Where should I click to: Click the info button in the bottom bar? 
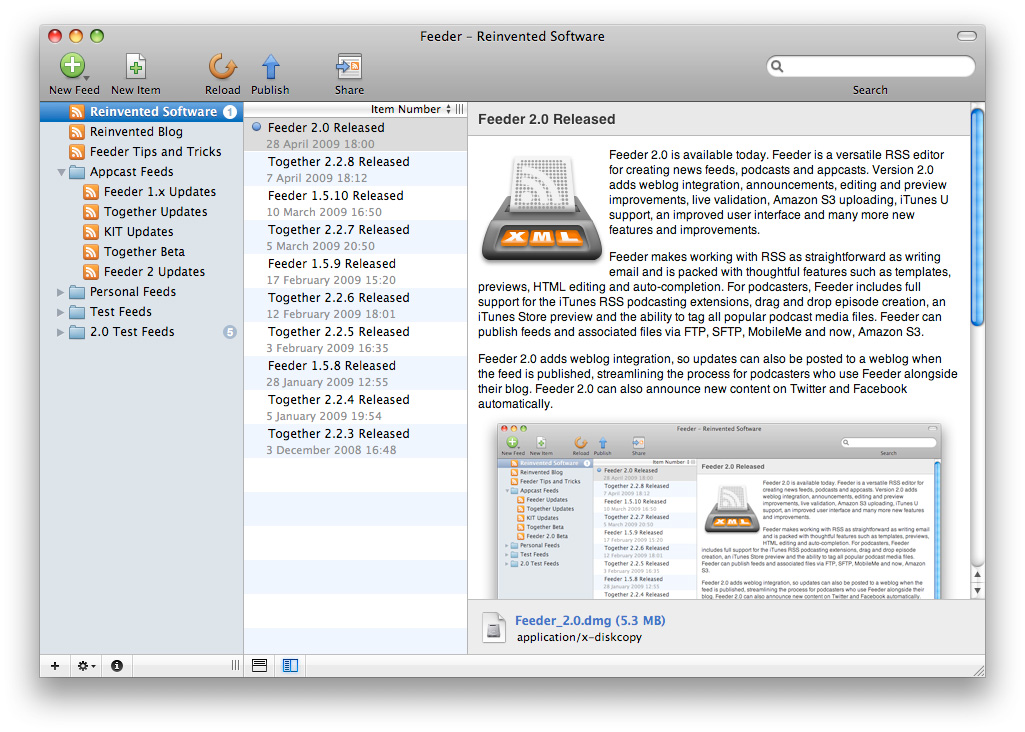pyautogui.click(x=117, y=666)
